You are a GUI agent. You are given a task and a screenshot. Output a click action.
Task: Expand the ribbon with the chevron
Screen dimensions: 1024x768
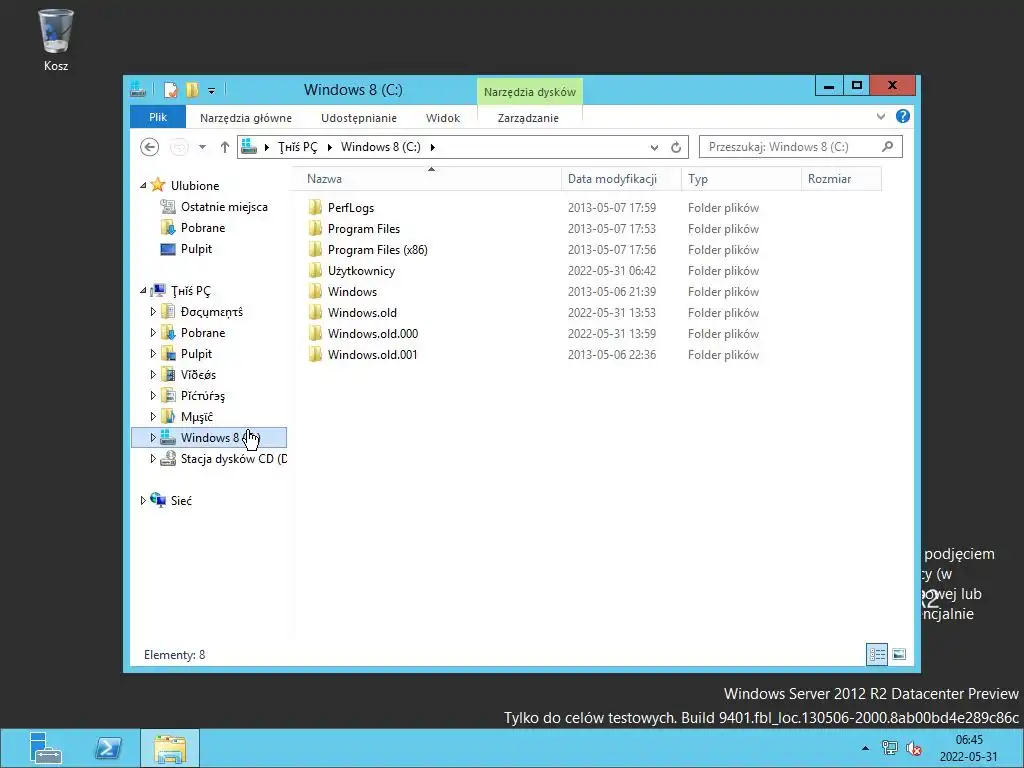tap(881, 117)
